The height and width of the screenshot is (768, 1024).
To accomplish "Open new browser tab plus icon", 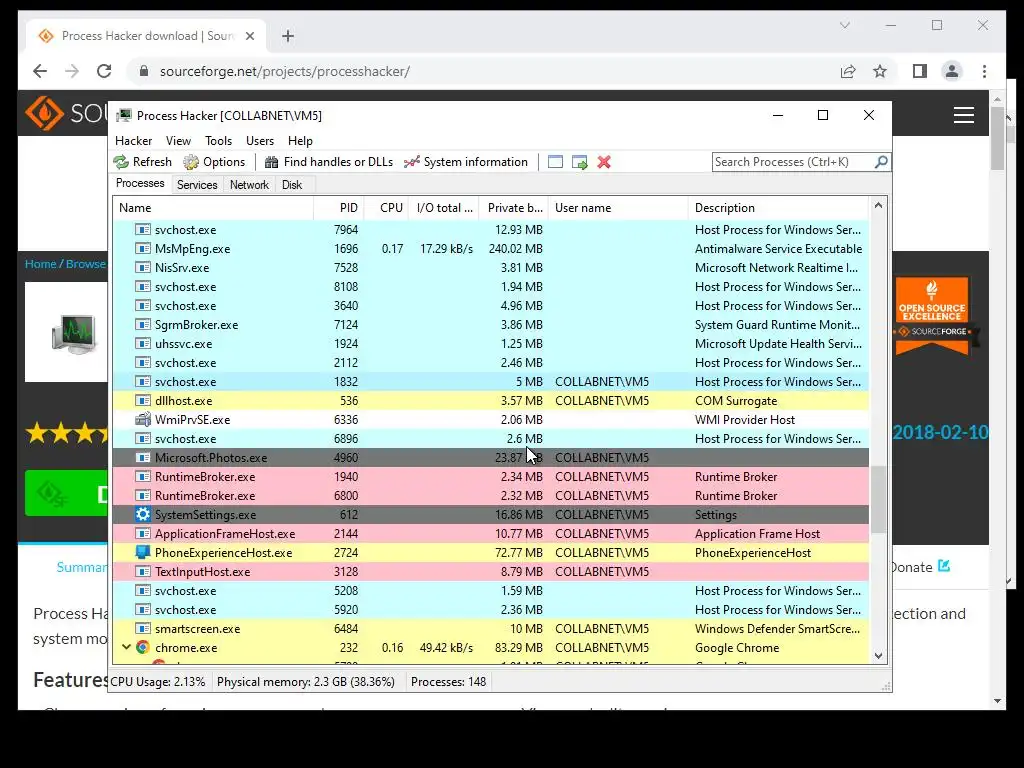I will coord(288,36).
